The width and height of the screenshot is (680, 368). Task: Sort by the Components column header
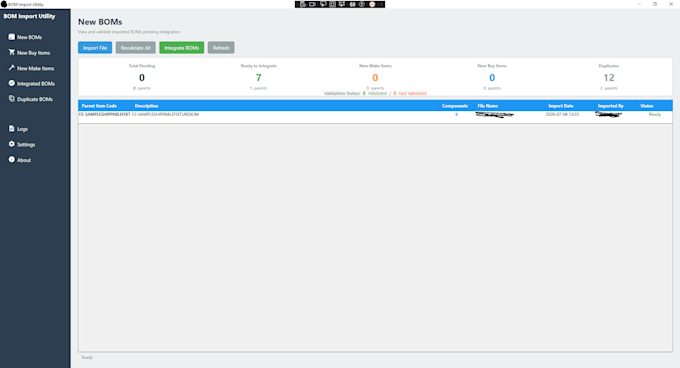[455, 106]
